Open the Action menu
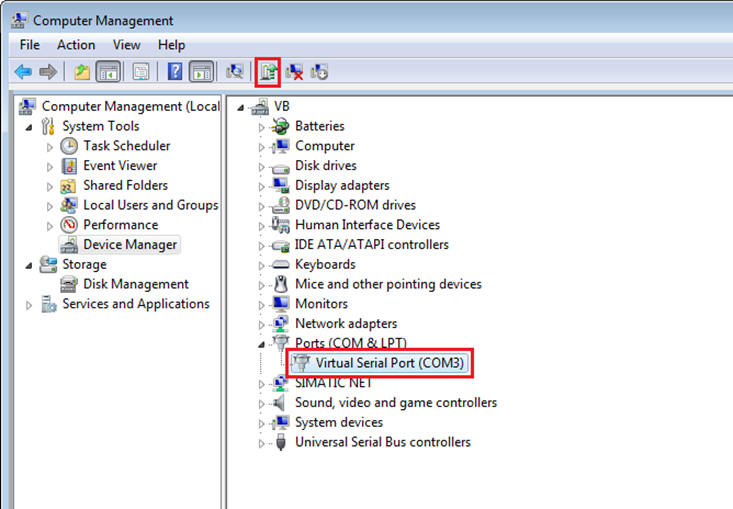 (76, 45)
